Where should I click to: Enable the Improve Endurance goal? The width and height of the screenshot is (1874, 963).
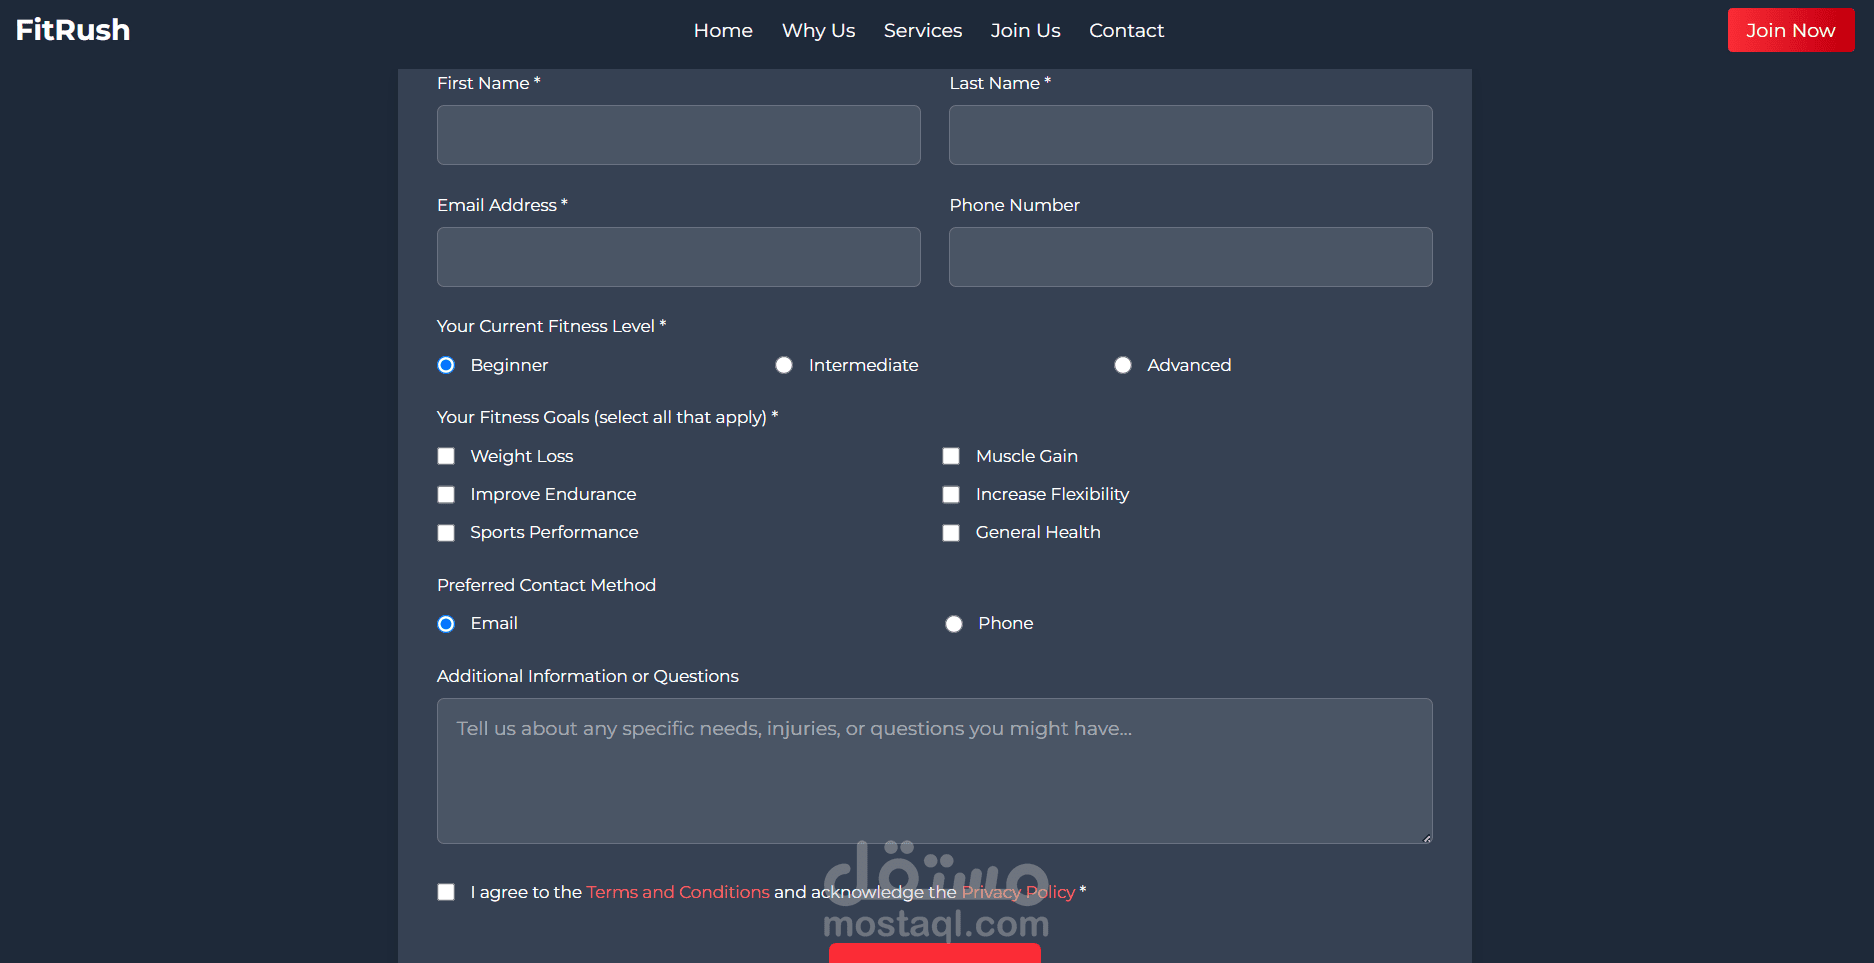pos(446,494)
